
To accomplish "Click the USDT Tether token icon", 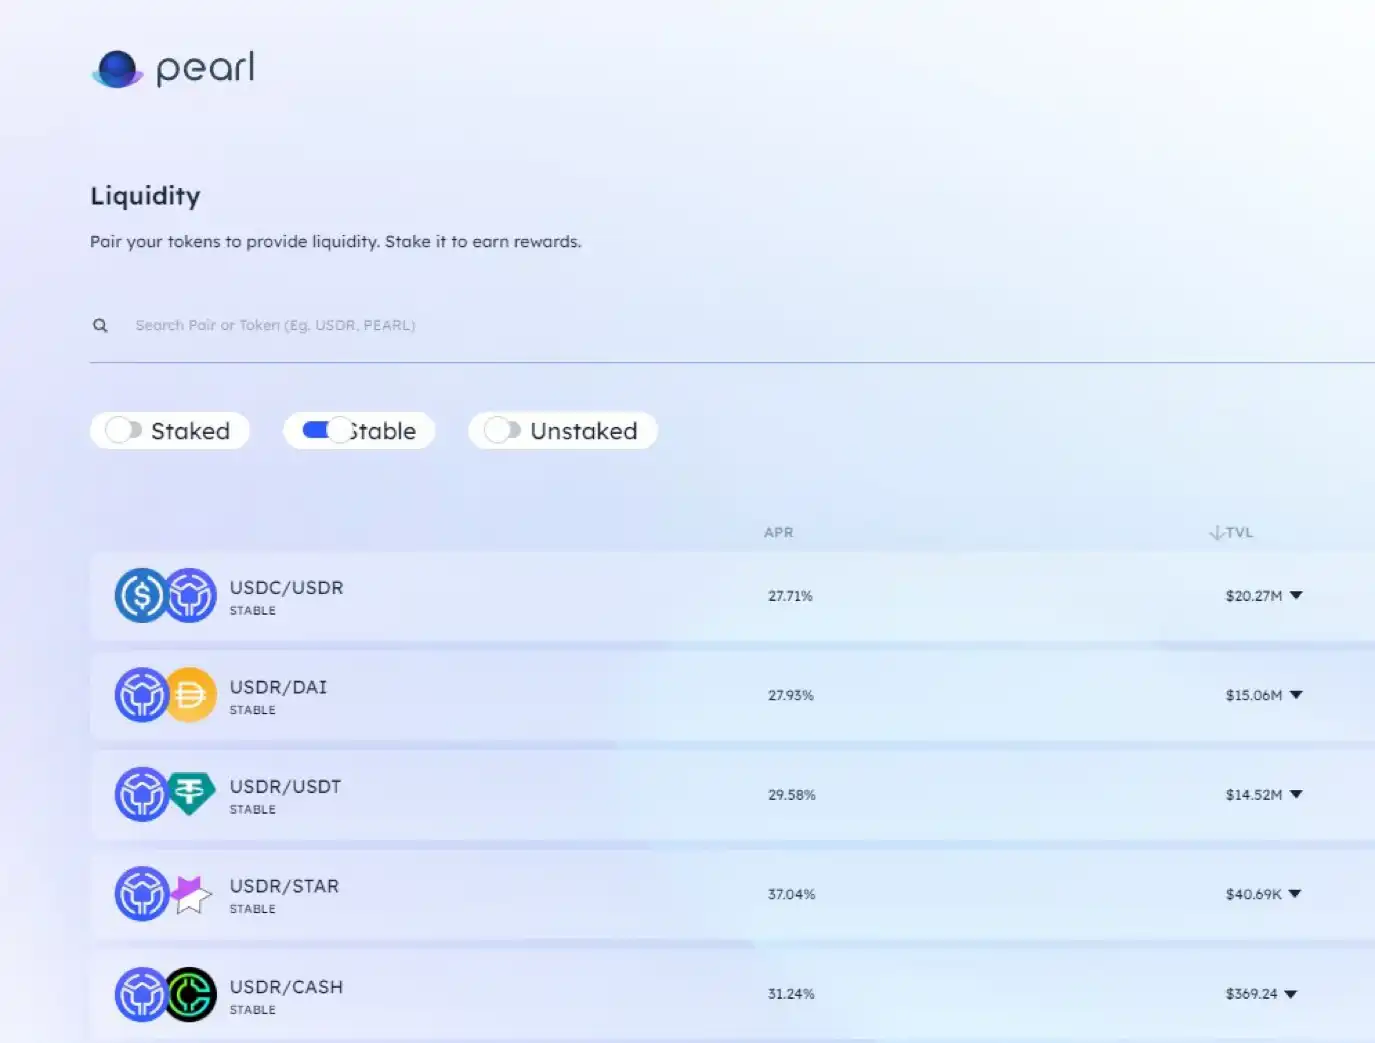I will point(191,794).
